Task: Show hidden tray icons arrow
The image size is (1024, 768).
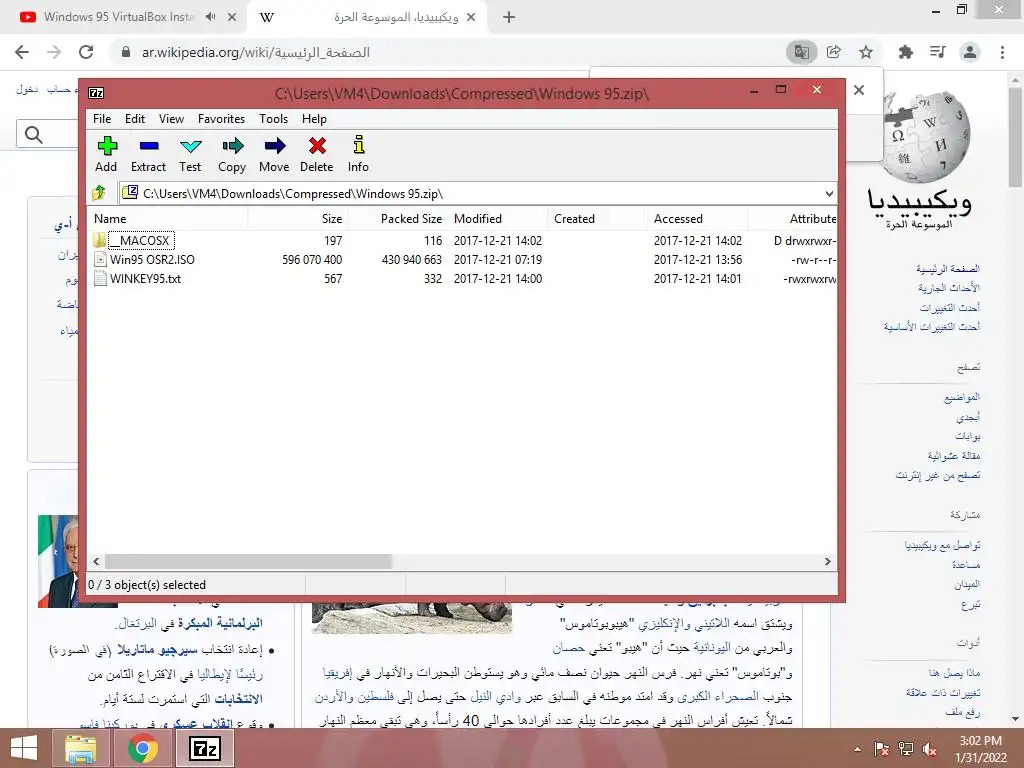Action: pyautogui.click(x=857, y=749)
